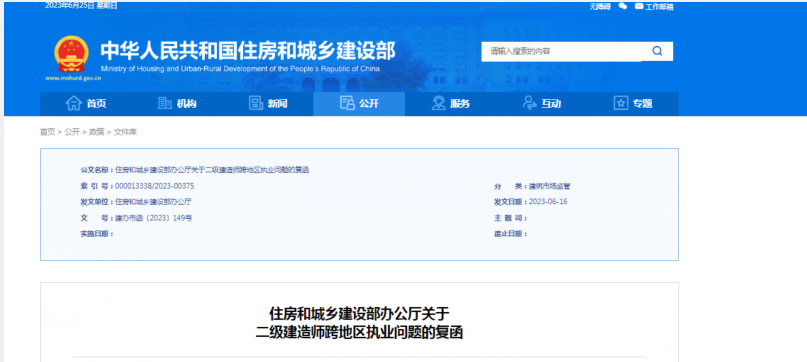
Task: Click article heading 住房和城乡建设部办公厅关于
Action: (x=359, y=314)
